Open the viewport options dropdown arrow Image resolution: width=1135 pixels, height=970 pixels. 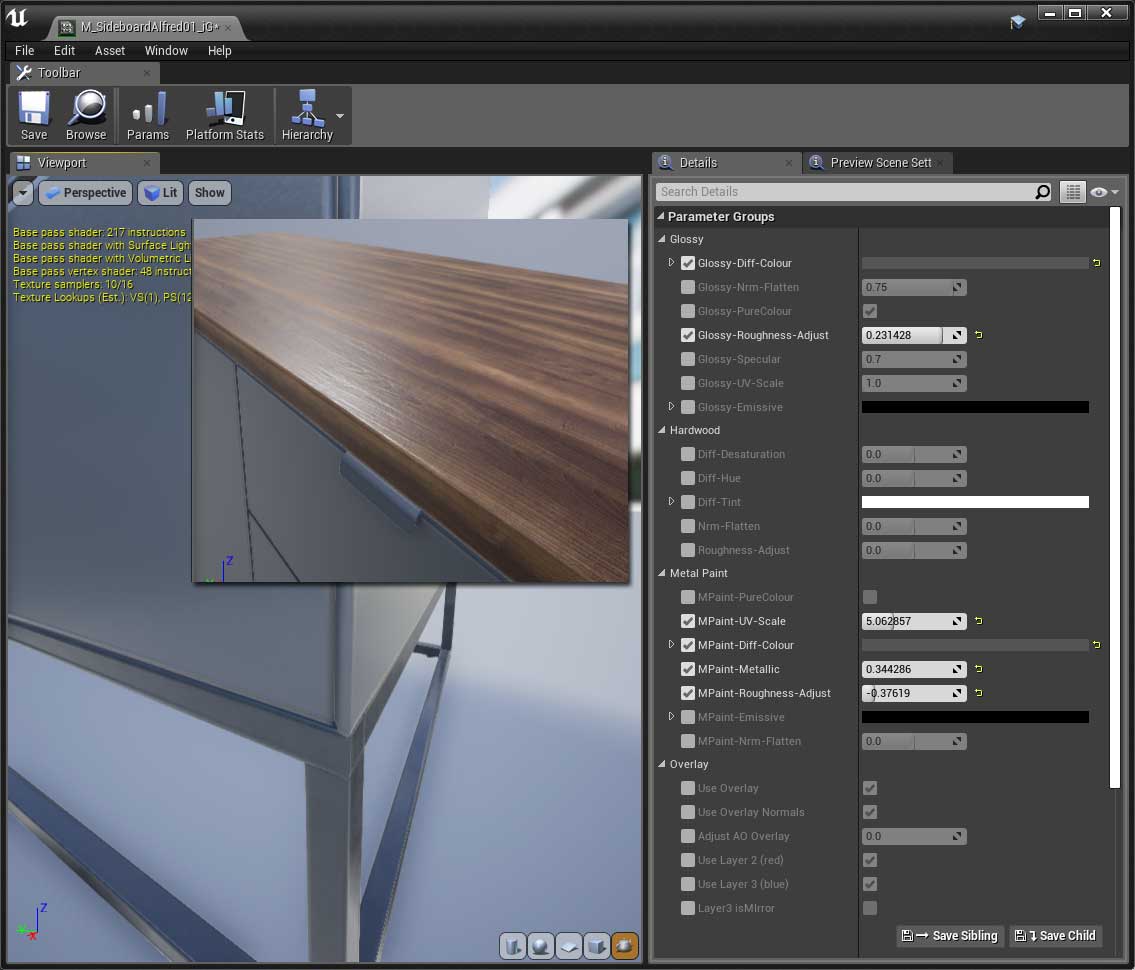(x=22, y=193)
